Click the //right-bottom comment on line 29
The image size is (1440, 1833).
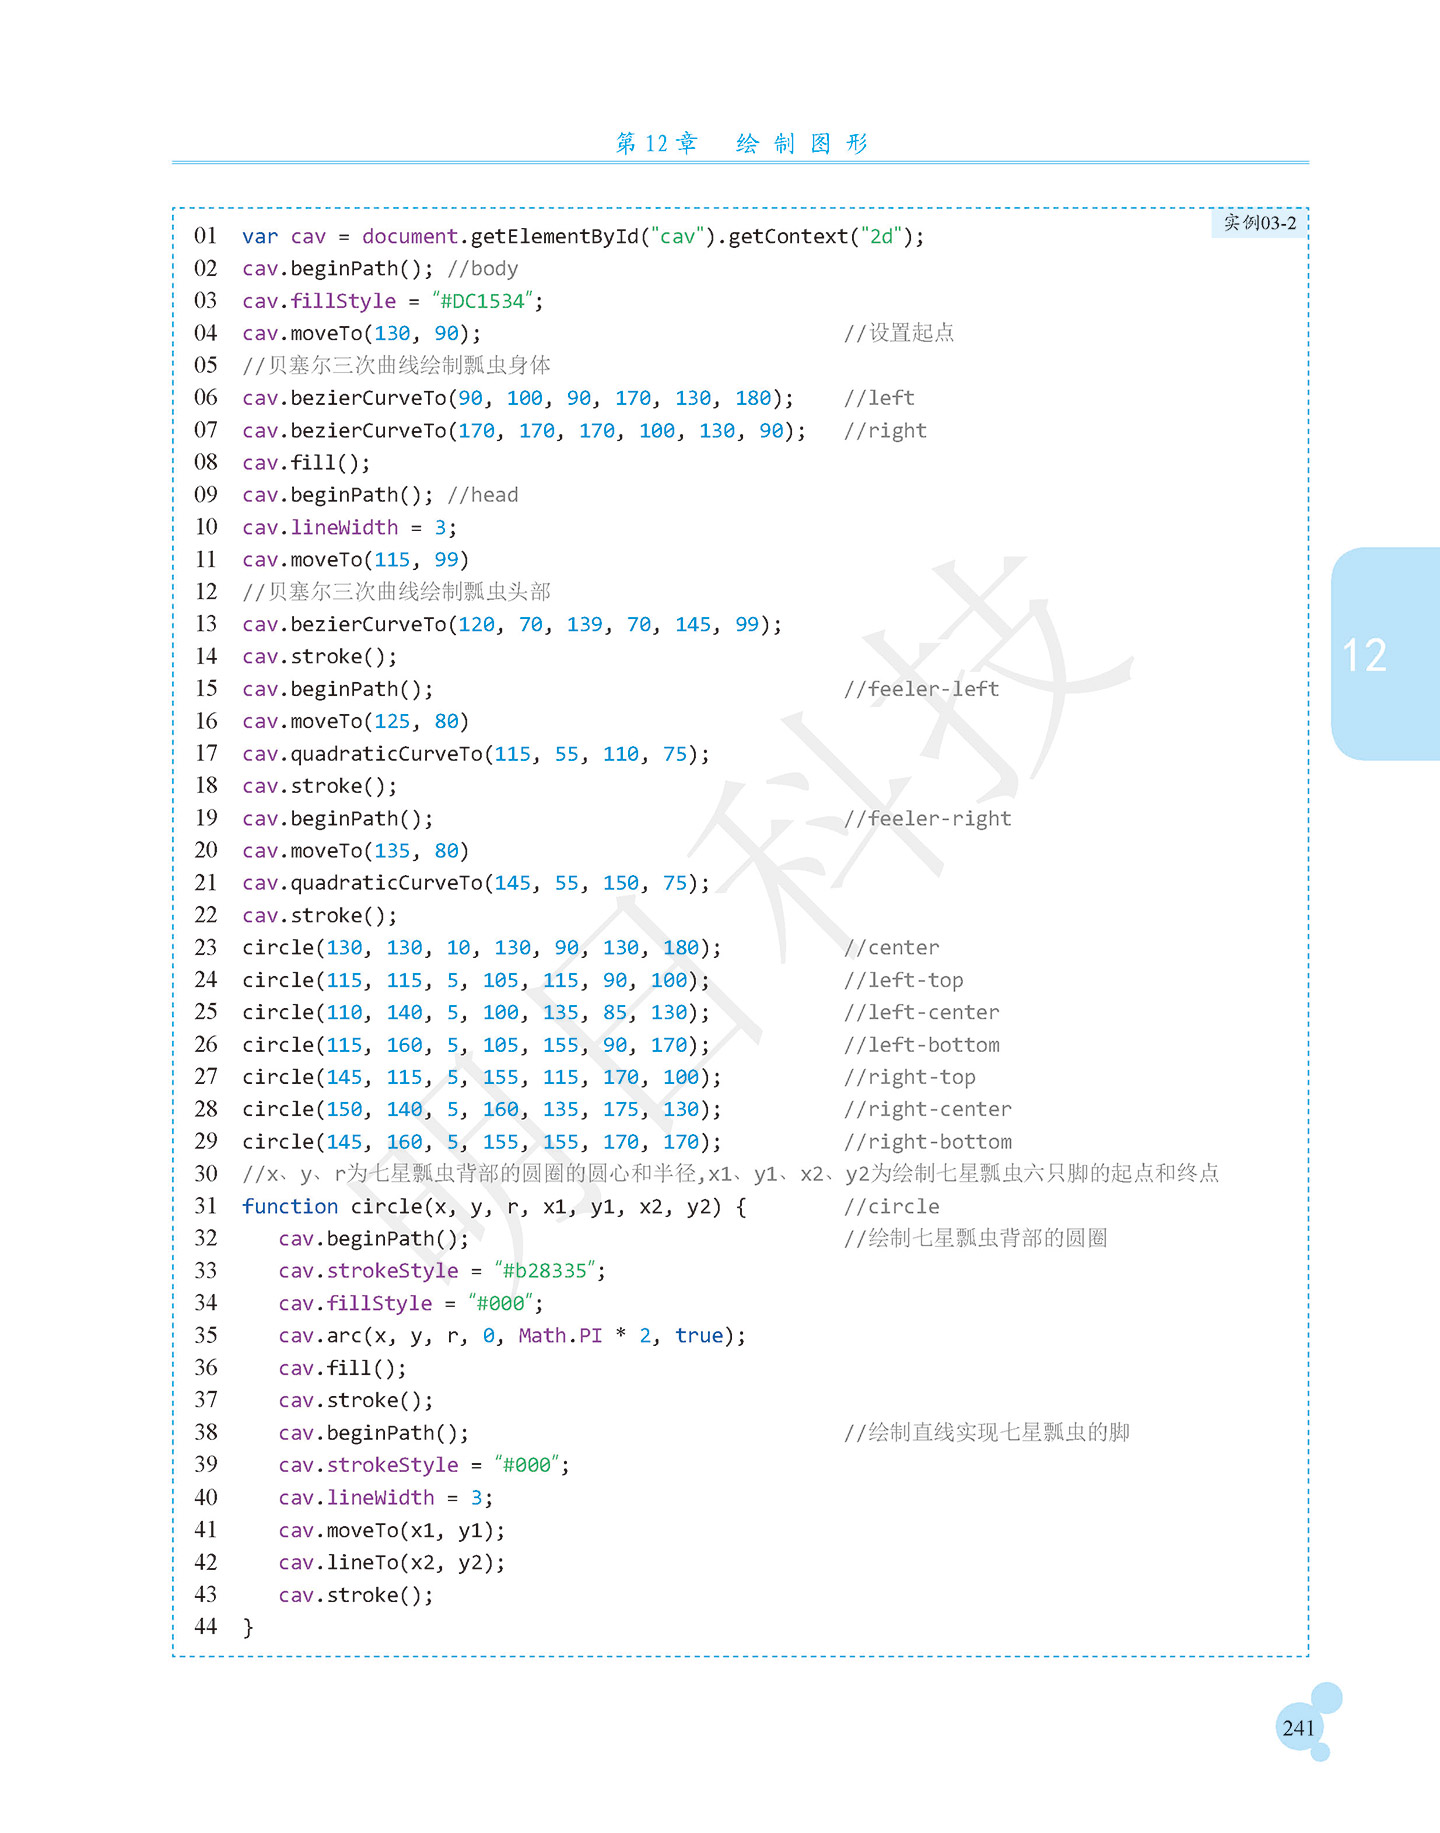927,1142
